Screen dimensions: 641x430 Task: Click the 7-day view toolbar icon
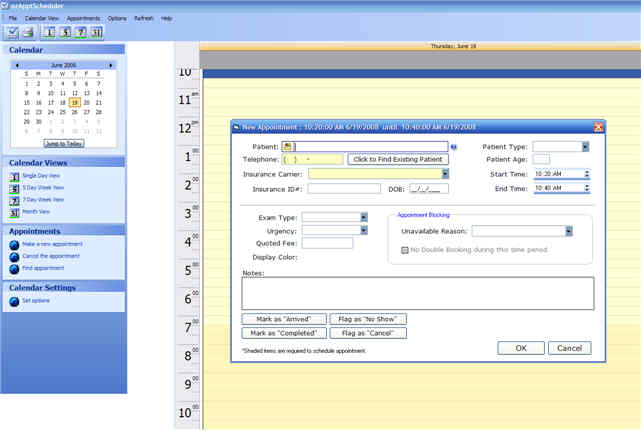[x=81, y=32]
